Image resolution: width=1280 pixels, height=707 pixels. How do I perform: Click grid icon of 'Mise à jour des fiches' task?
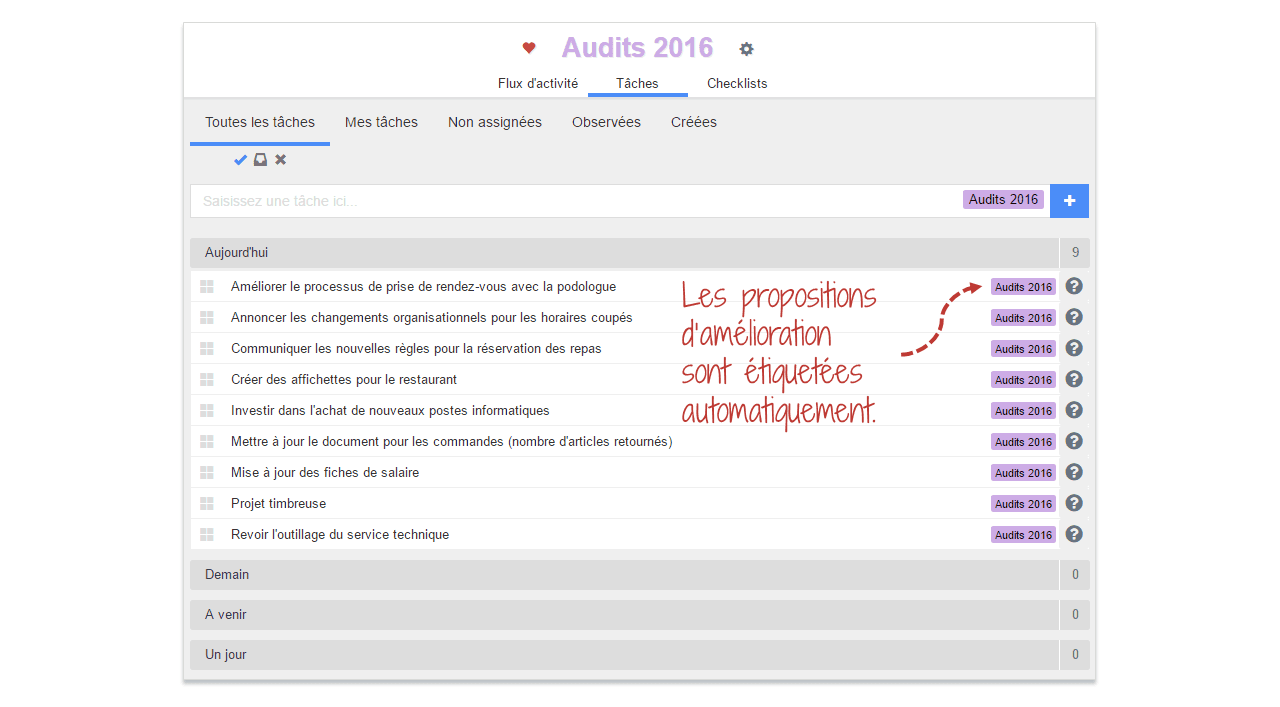coord(207,473)
